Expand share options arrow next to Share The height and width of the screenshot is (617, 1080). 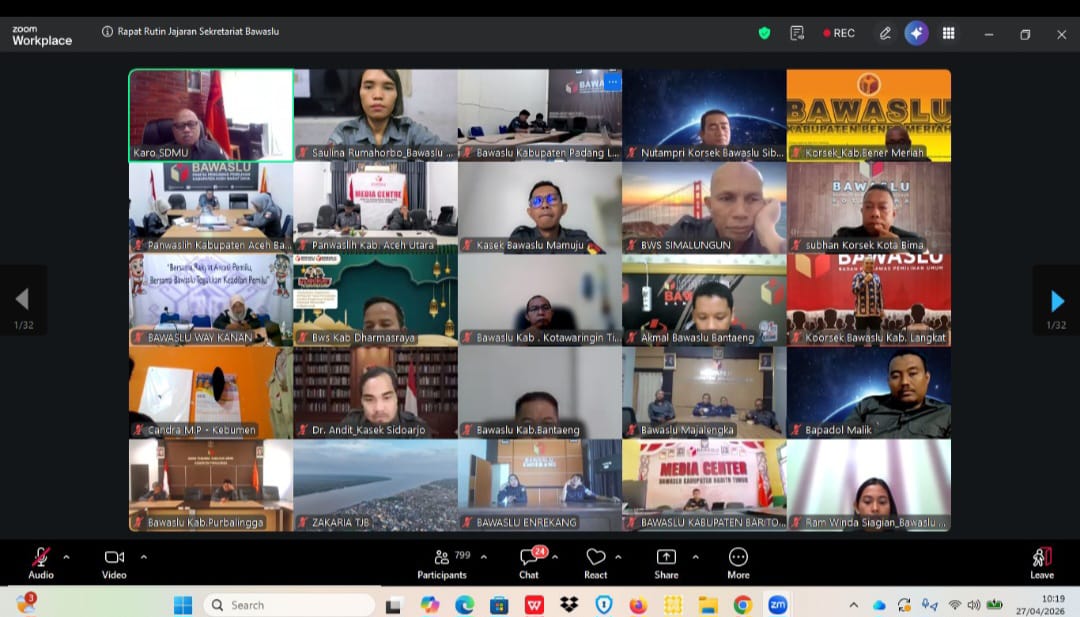coord(695,557)
